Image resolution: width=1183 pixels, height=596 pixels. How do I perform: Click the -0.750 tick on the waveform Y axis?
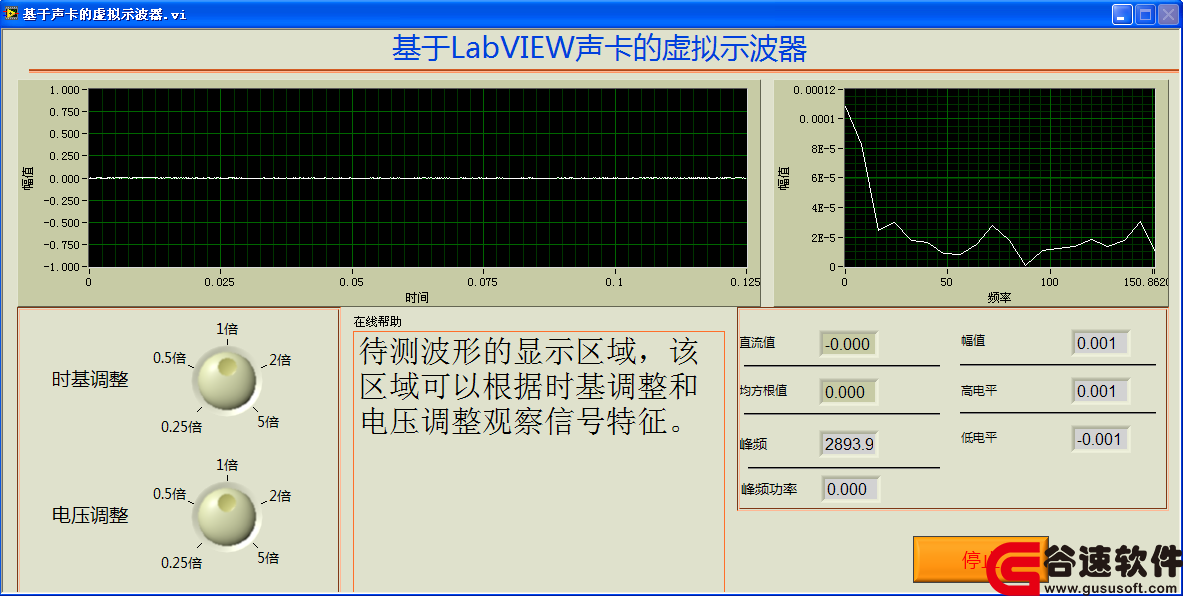pos(61,244)
